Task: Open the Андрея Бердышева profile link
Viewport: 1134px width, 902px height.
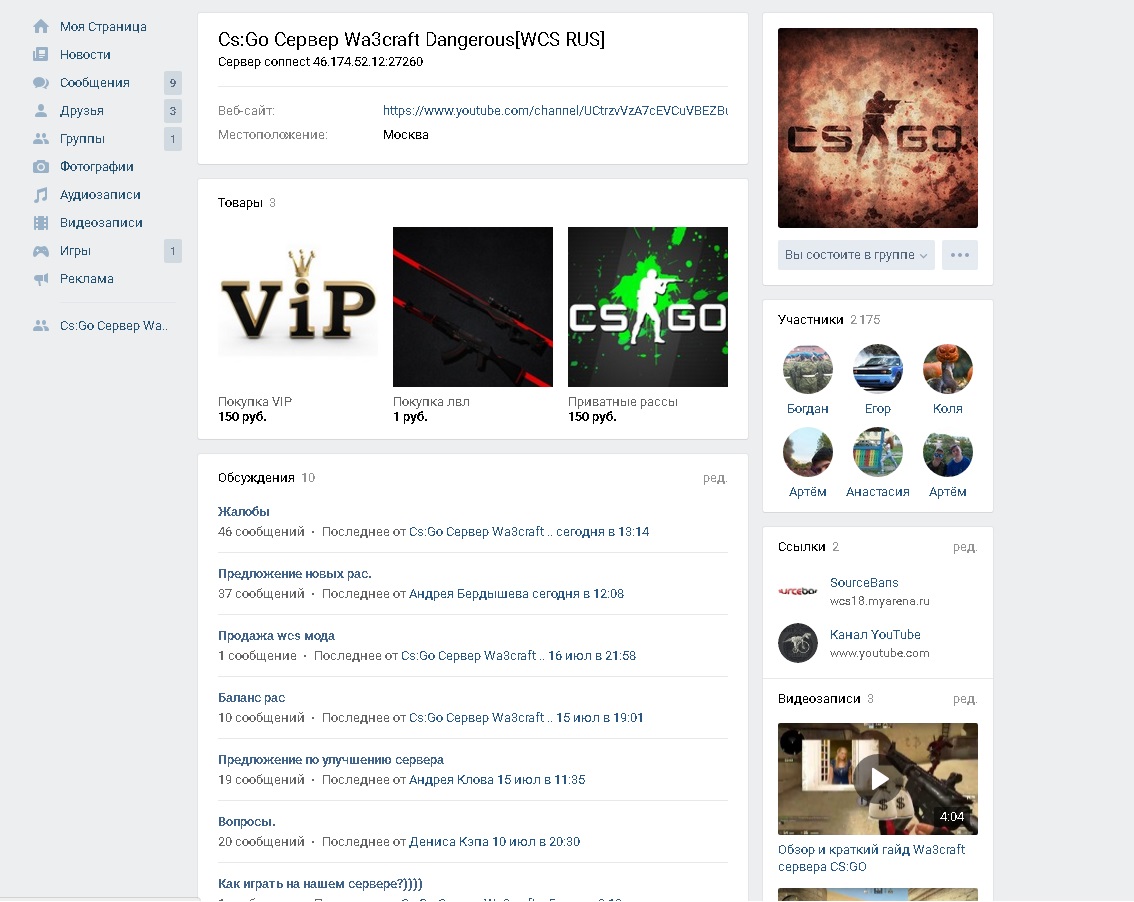Action: tap(469, 594)
